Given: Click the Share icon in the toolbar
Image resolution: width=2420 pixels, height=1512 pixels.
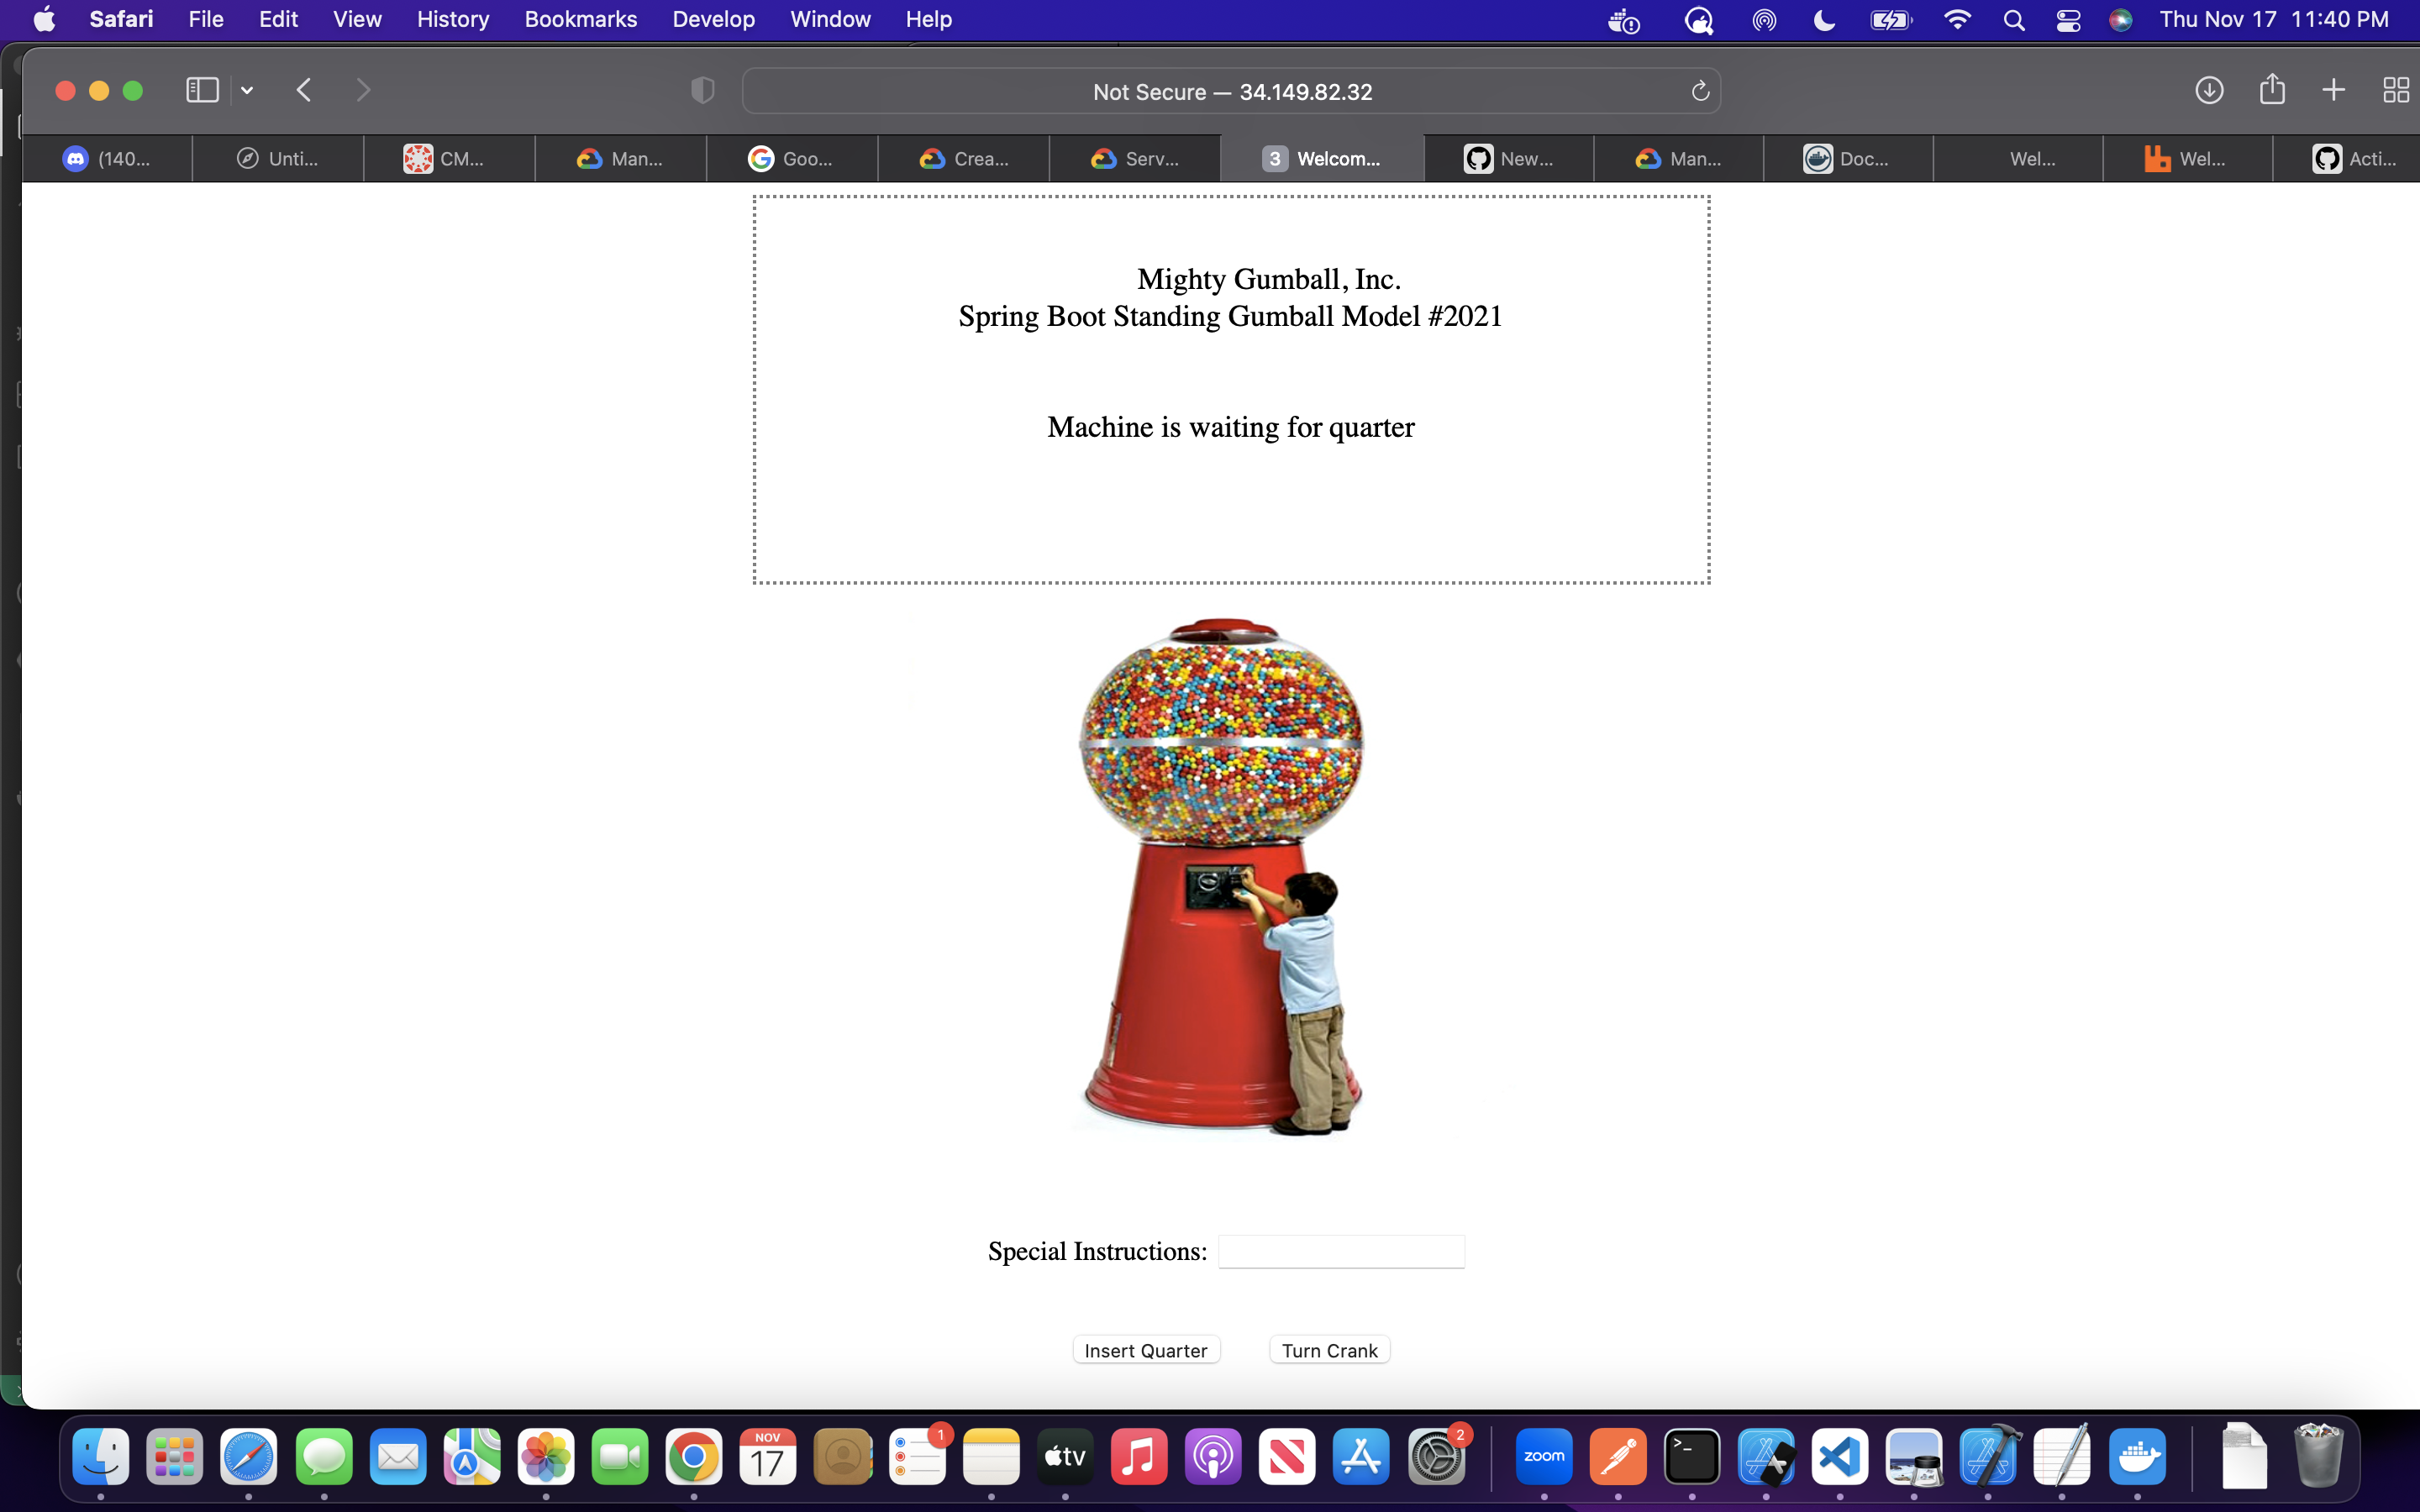Looking at the screenshot, I should 2272,90.
